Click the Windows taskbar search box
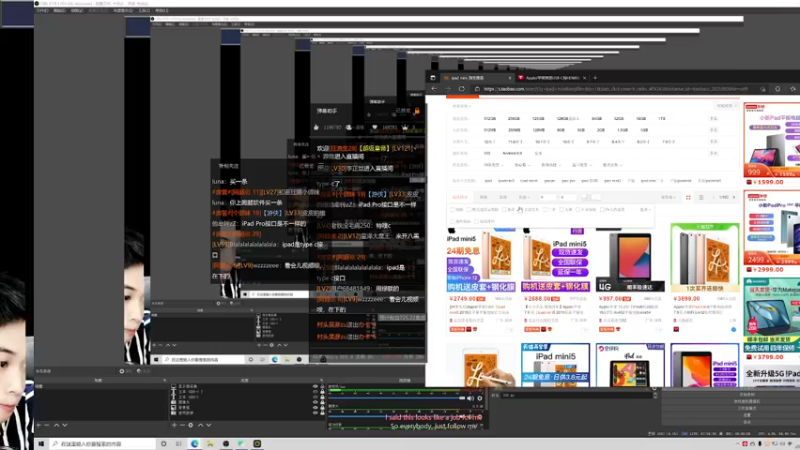The width and height of the screenshot is (800, 450). click(104, 444)
